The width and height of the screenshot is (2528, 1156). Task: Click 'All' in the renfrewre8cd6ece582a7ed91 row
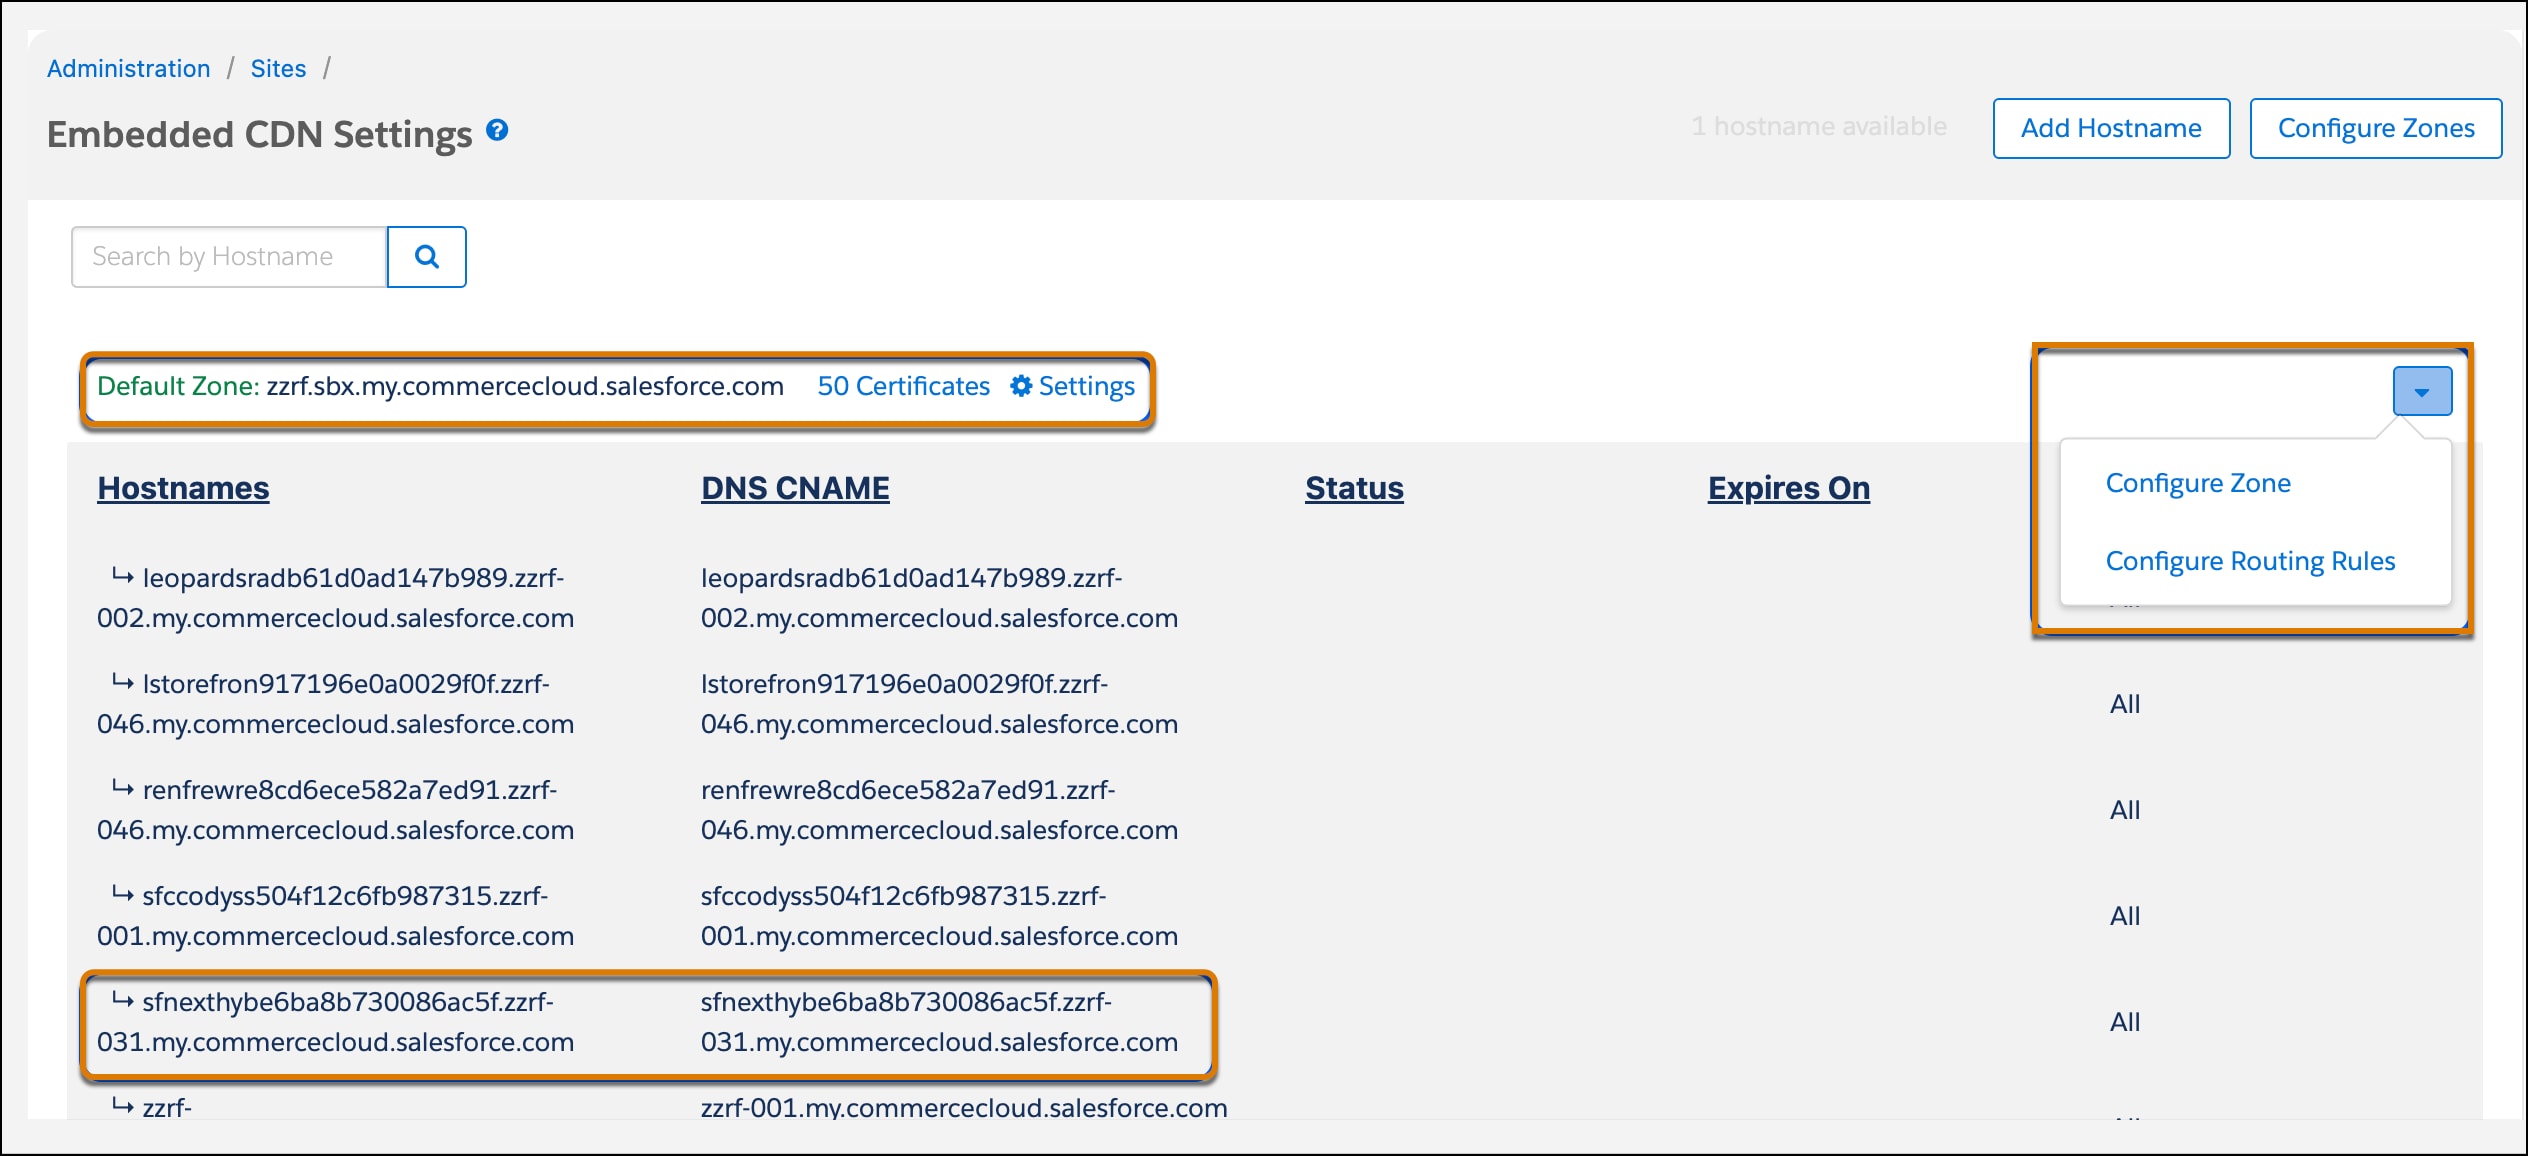2125,810
